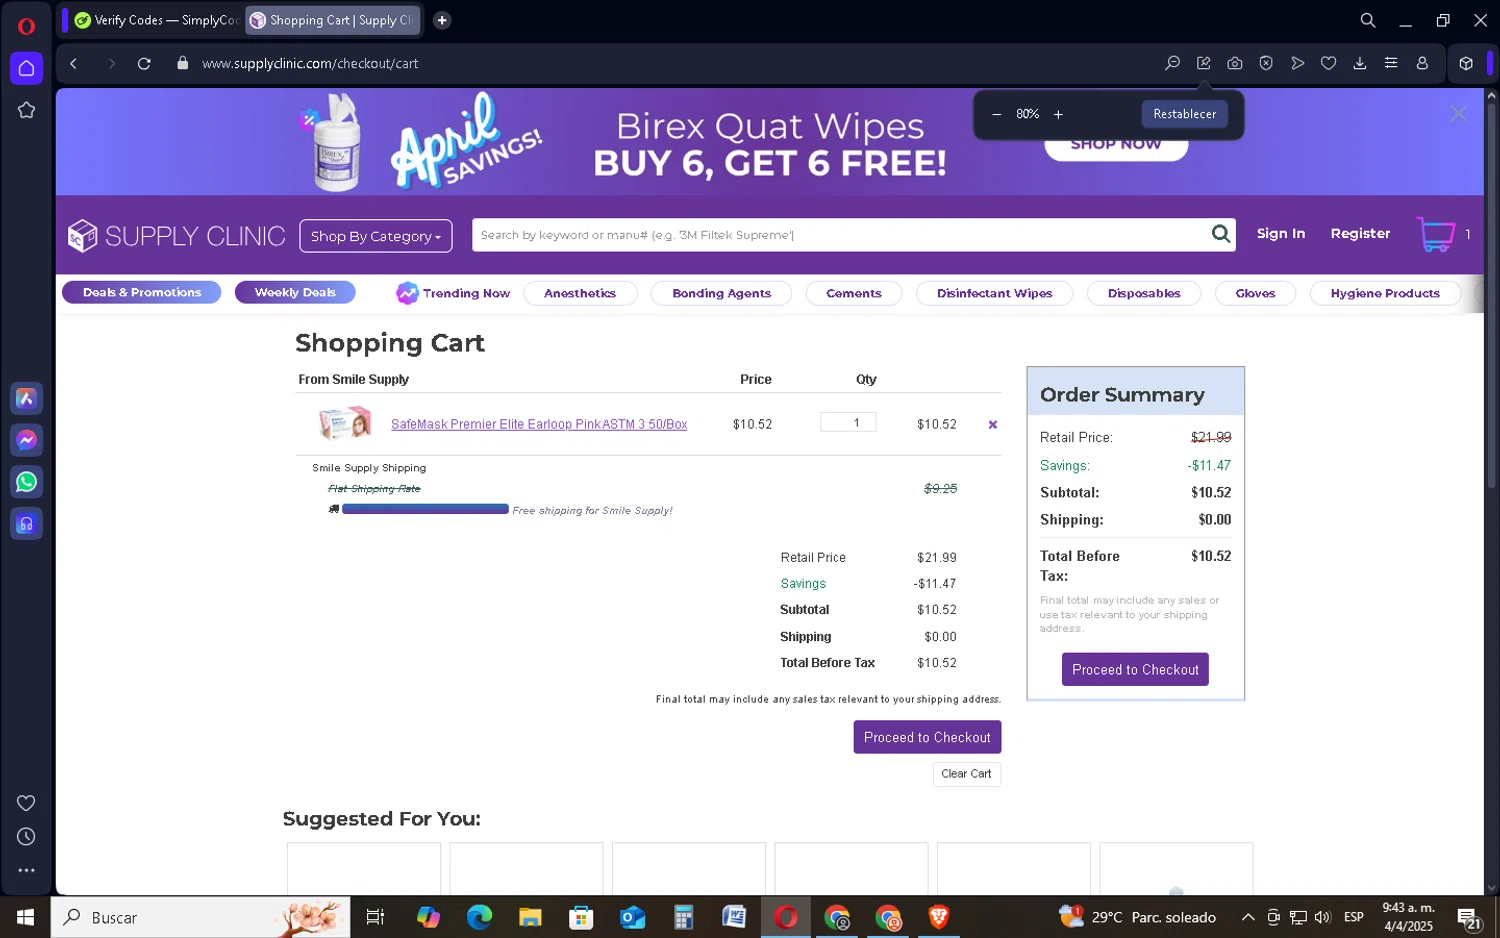Open Aria AI icon in sidebar
Image resolution: width=1500 pixels, height=938 pixels.
click(26, 398)
